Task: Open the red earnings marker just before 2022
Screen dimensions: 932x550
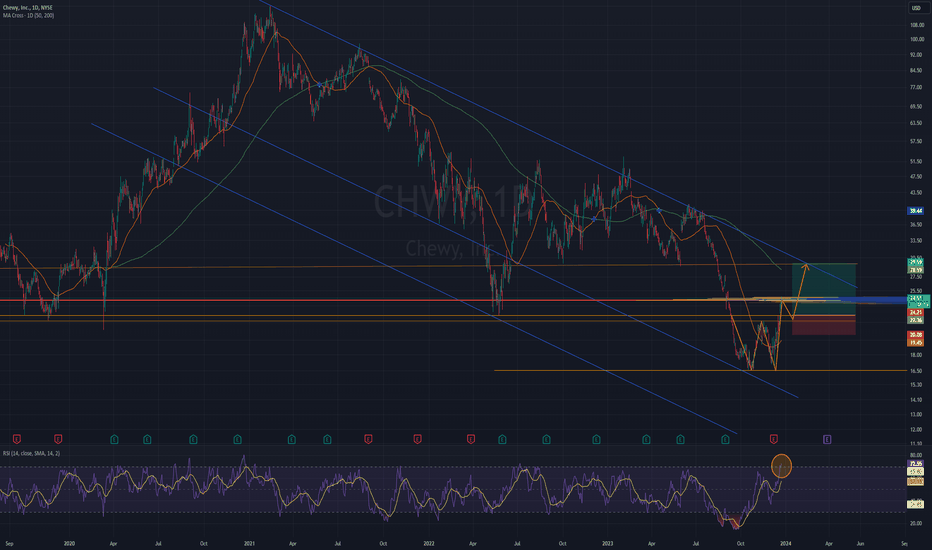Action: point(417,439)
